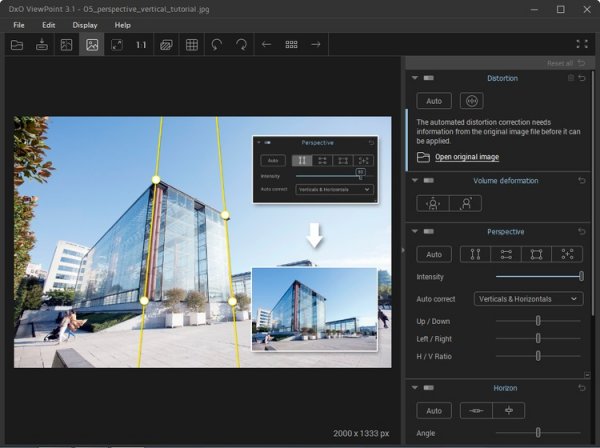Open the Auto correct Verticals & Horizontals dropdown
Screen dimensions: 600x448
pos(541,299)
